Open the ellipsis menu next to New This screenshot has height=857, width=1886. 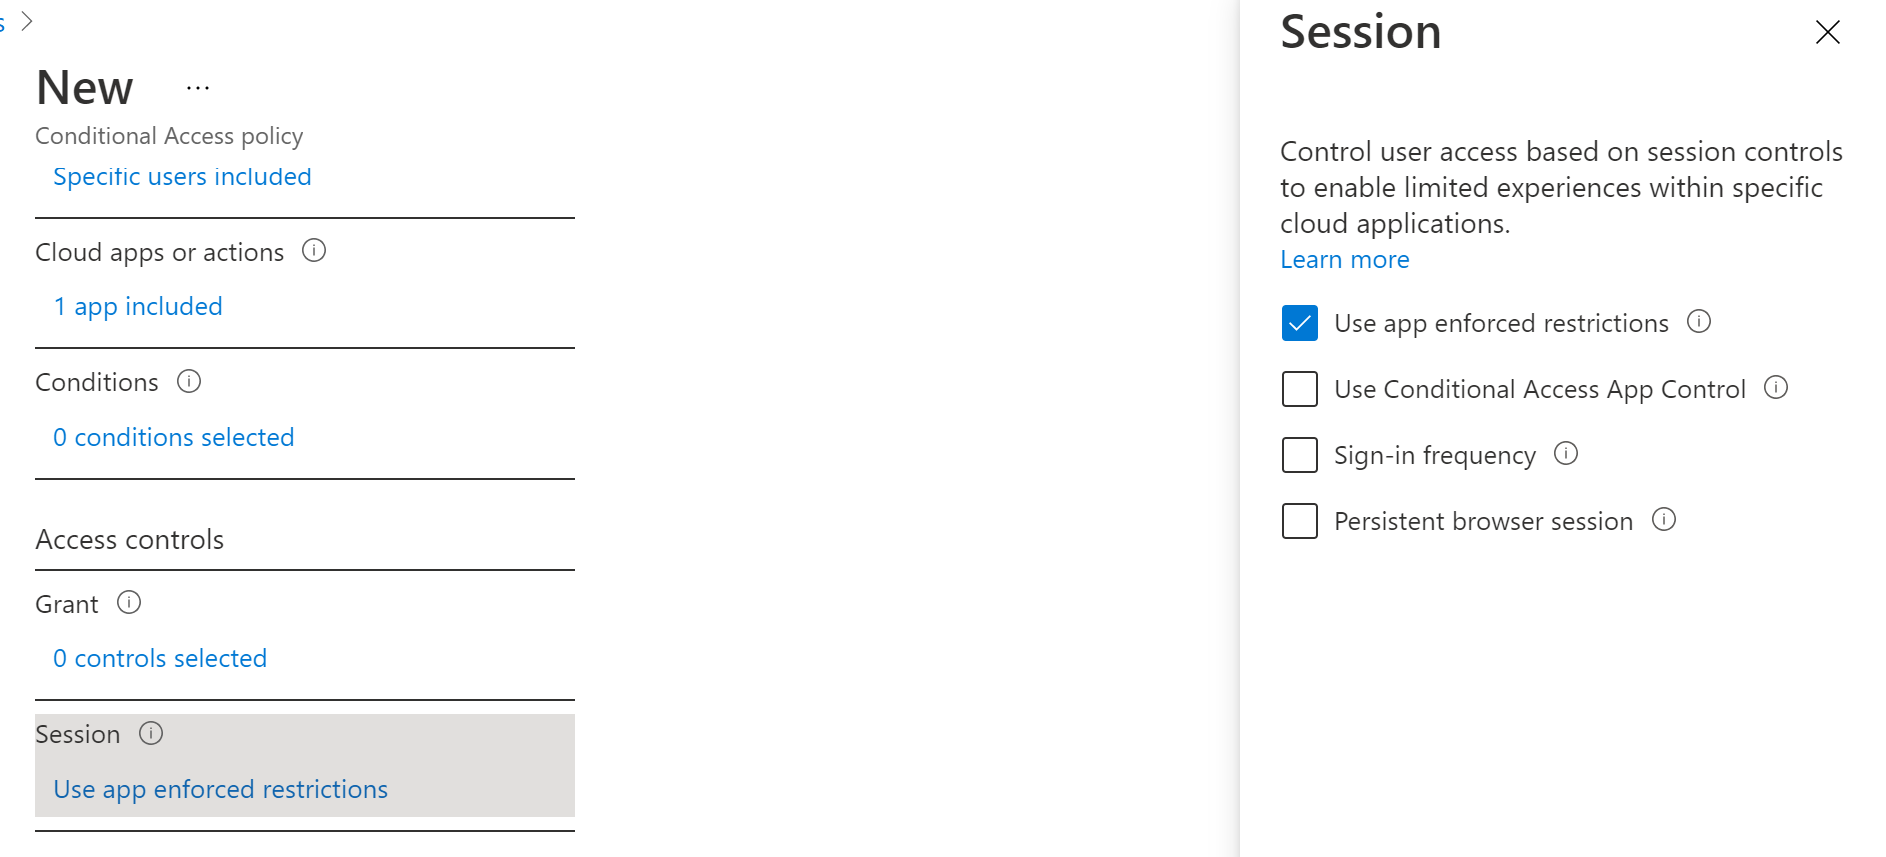(x=198, y=88)
